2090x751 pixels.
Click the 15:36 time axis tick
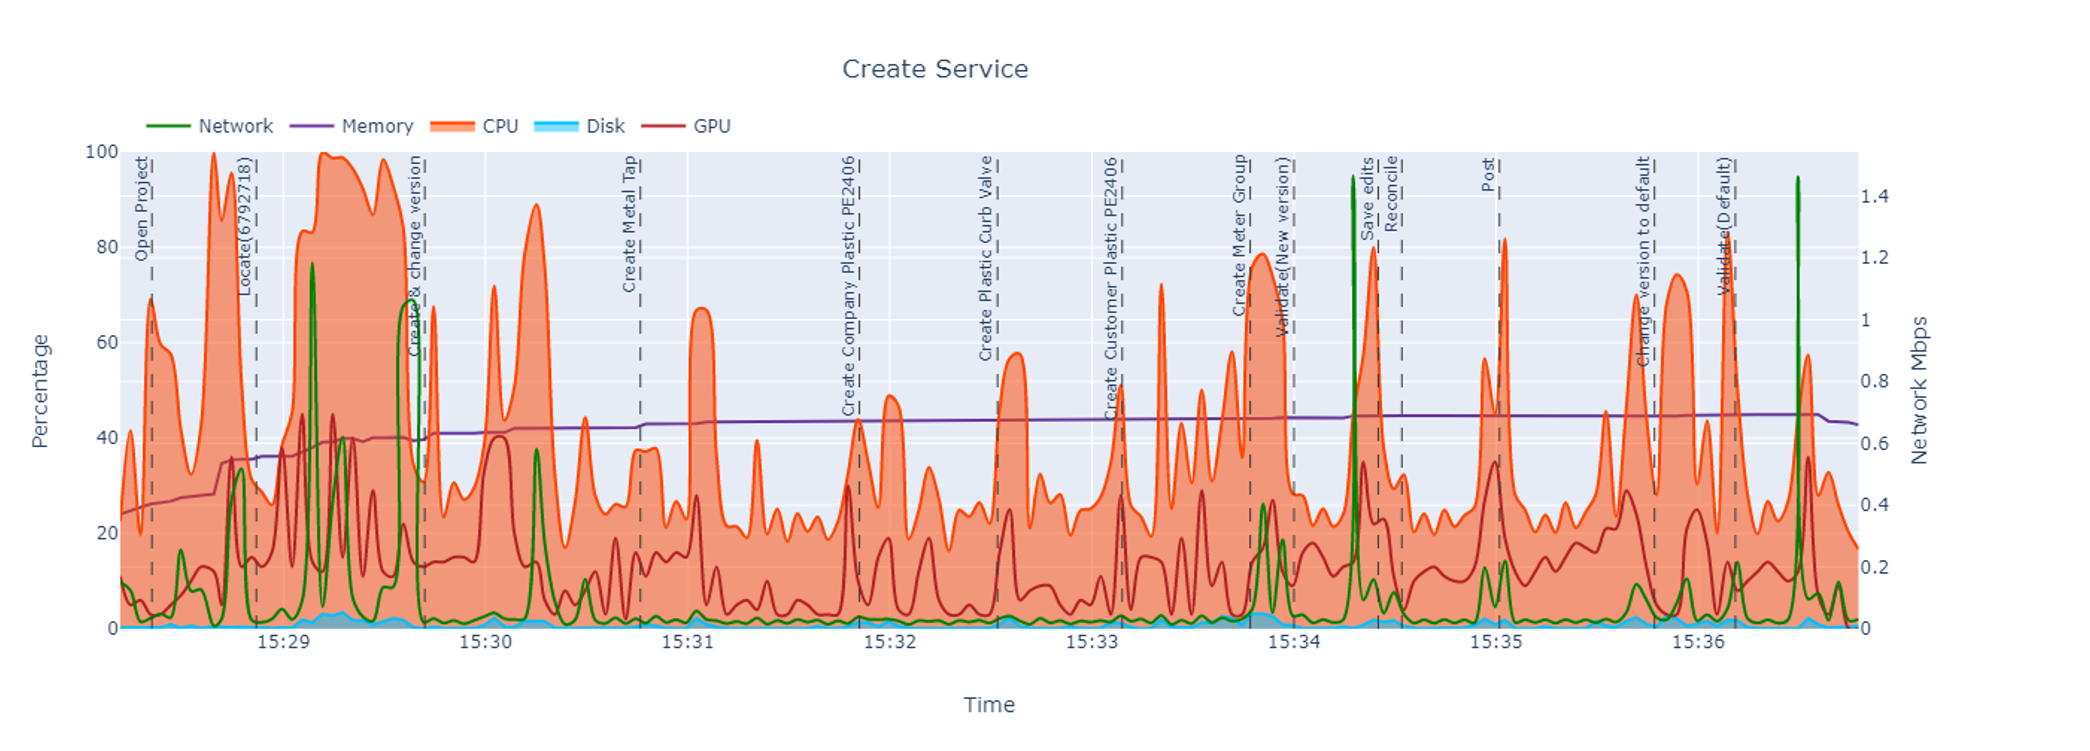click(x=1698, y=642)
